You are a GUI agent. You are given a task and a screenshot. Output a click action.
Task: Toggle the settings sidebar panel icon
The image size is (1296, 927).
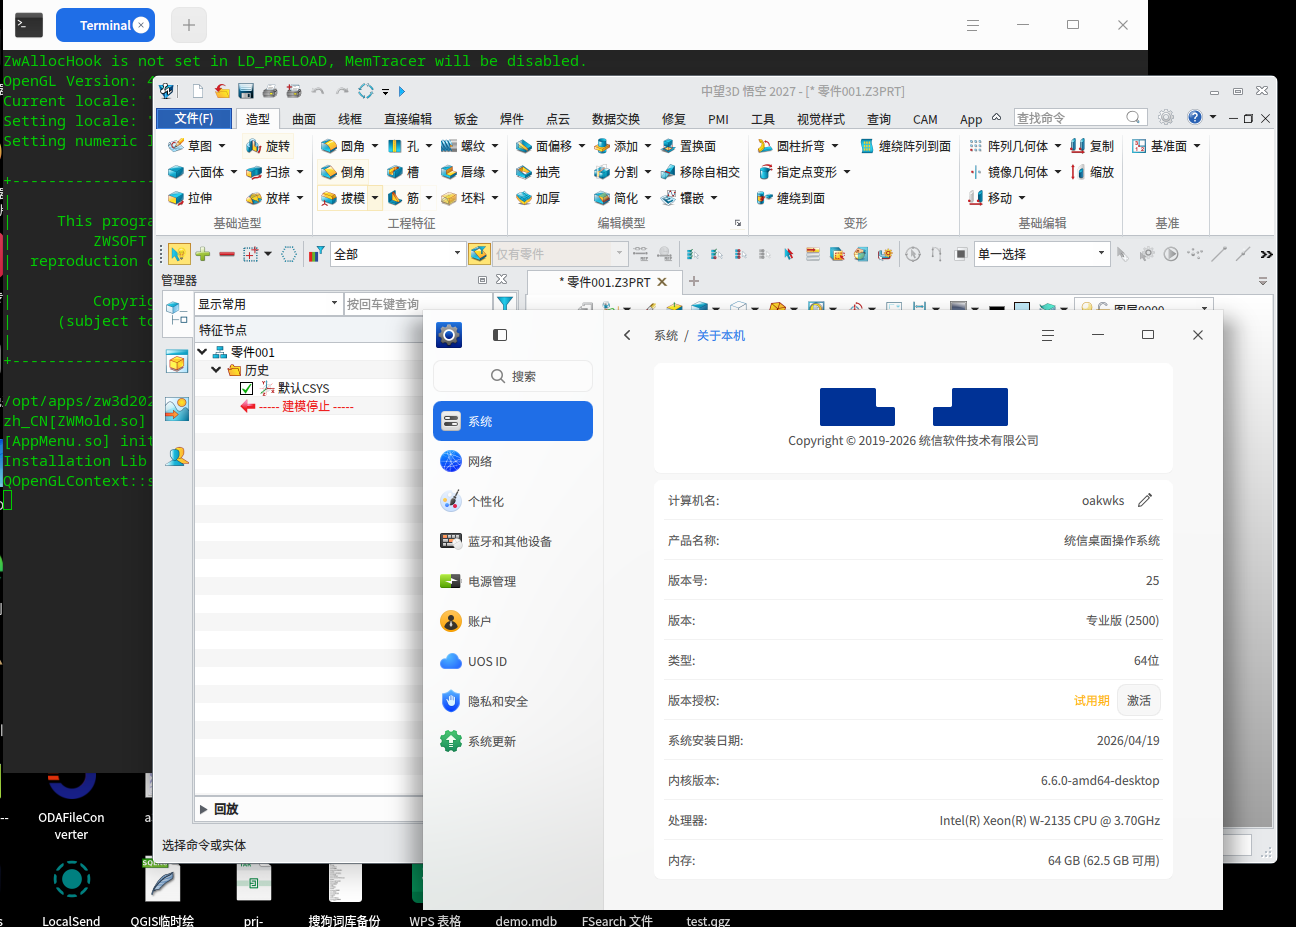500,335
